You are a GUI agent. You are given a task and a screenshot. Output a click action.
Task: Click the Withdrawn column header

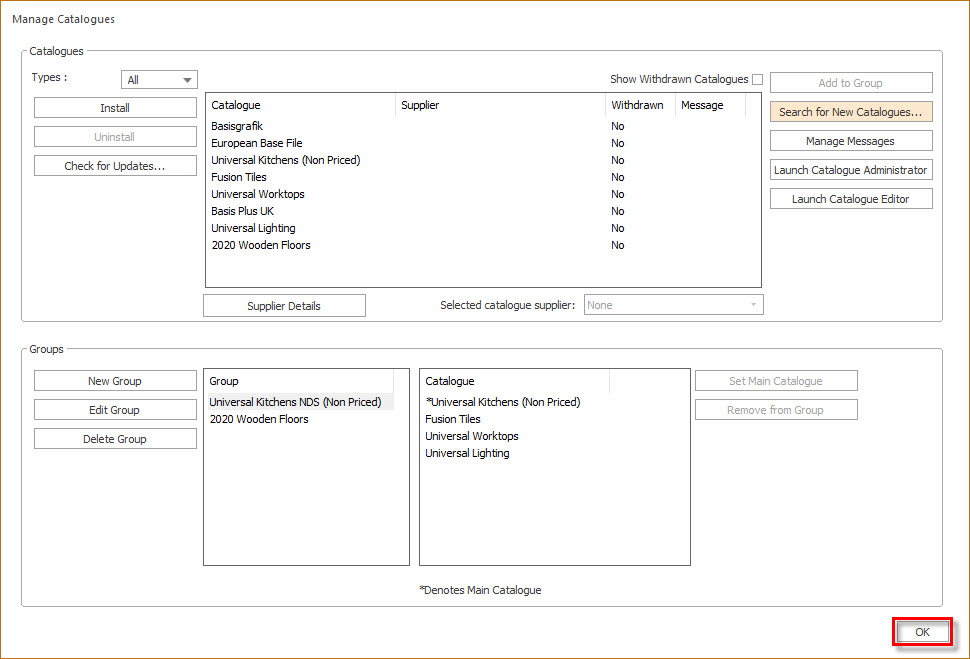pyautogui.click(x=640, y=105)
